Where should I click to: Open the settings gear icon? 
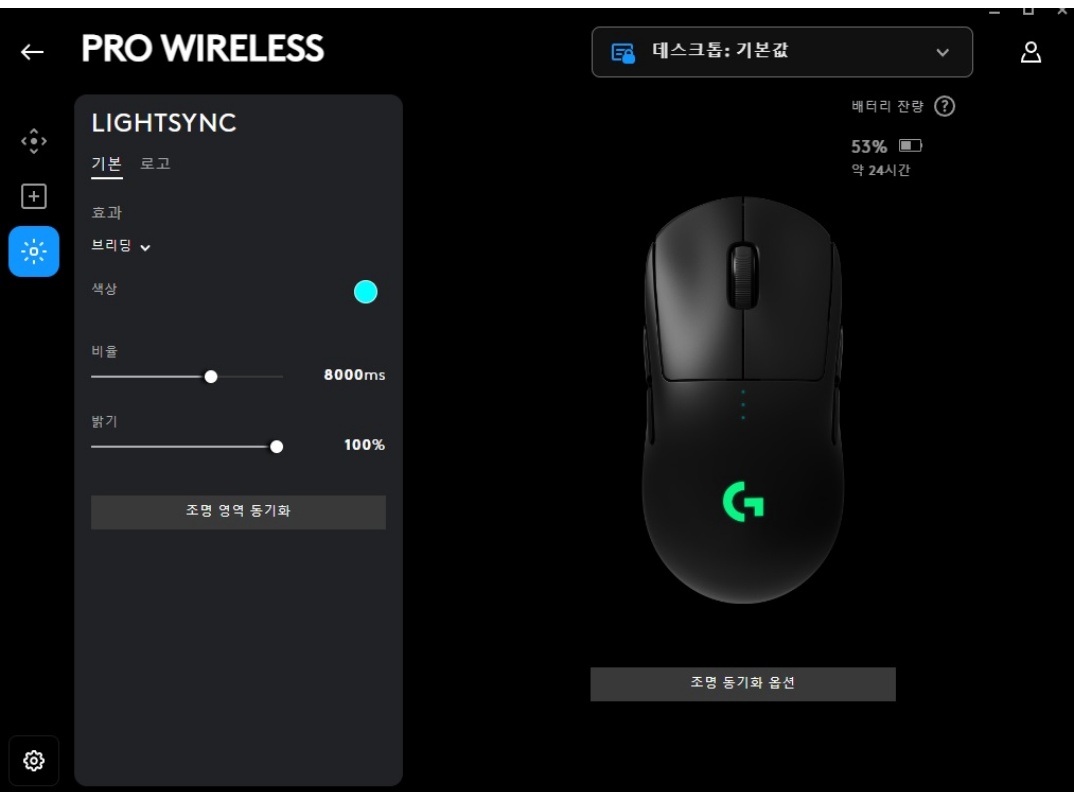pyautogui.click(x=34, y=760)
